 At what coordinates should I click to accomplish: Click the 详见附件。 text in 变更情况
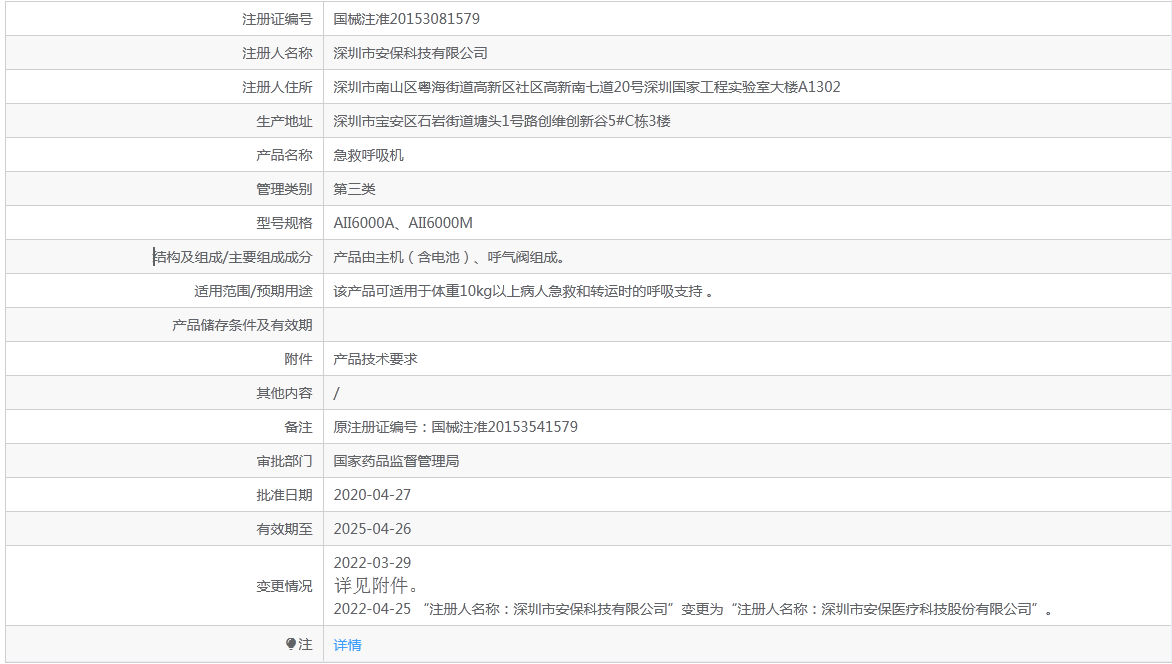(376, 585)
